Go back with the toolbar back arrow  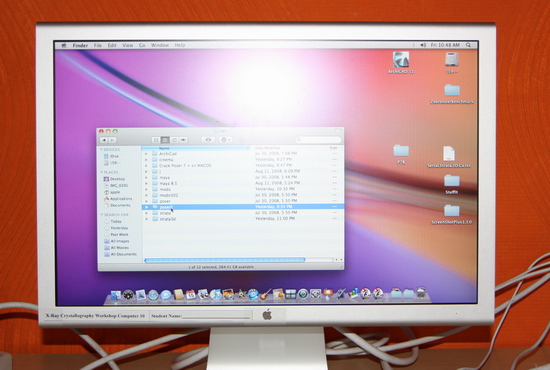point(103,140)
